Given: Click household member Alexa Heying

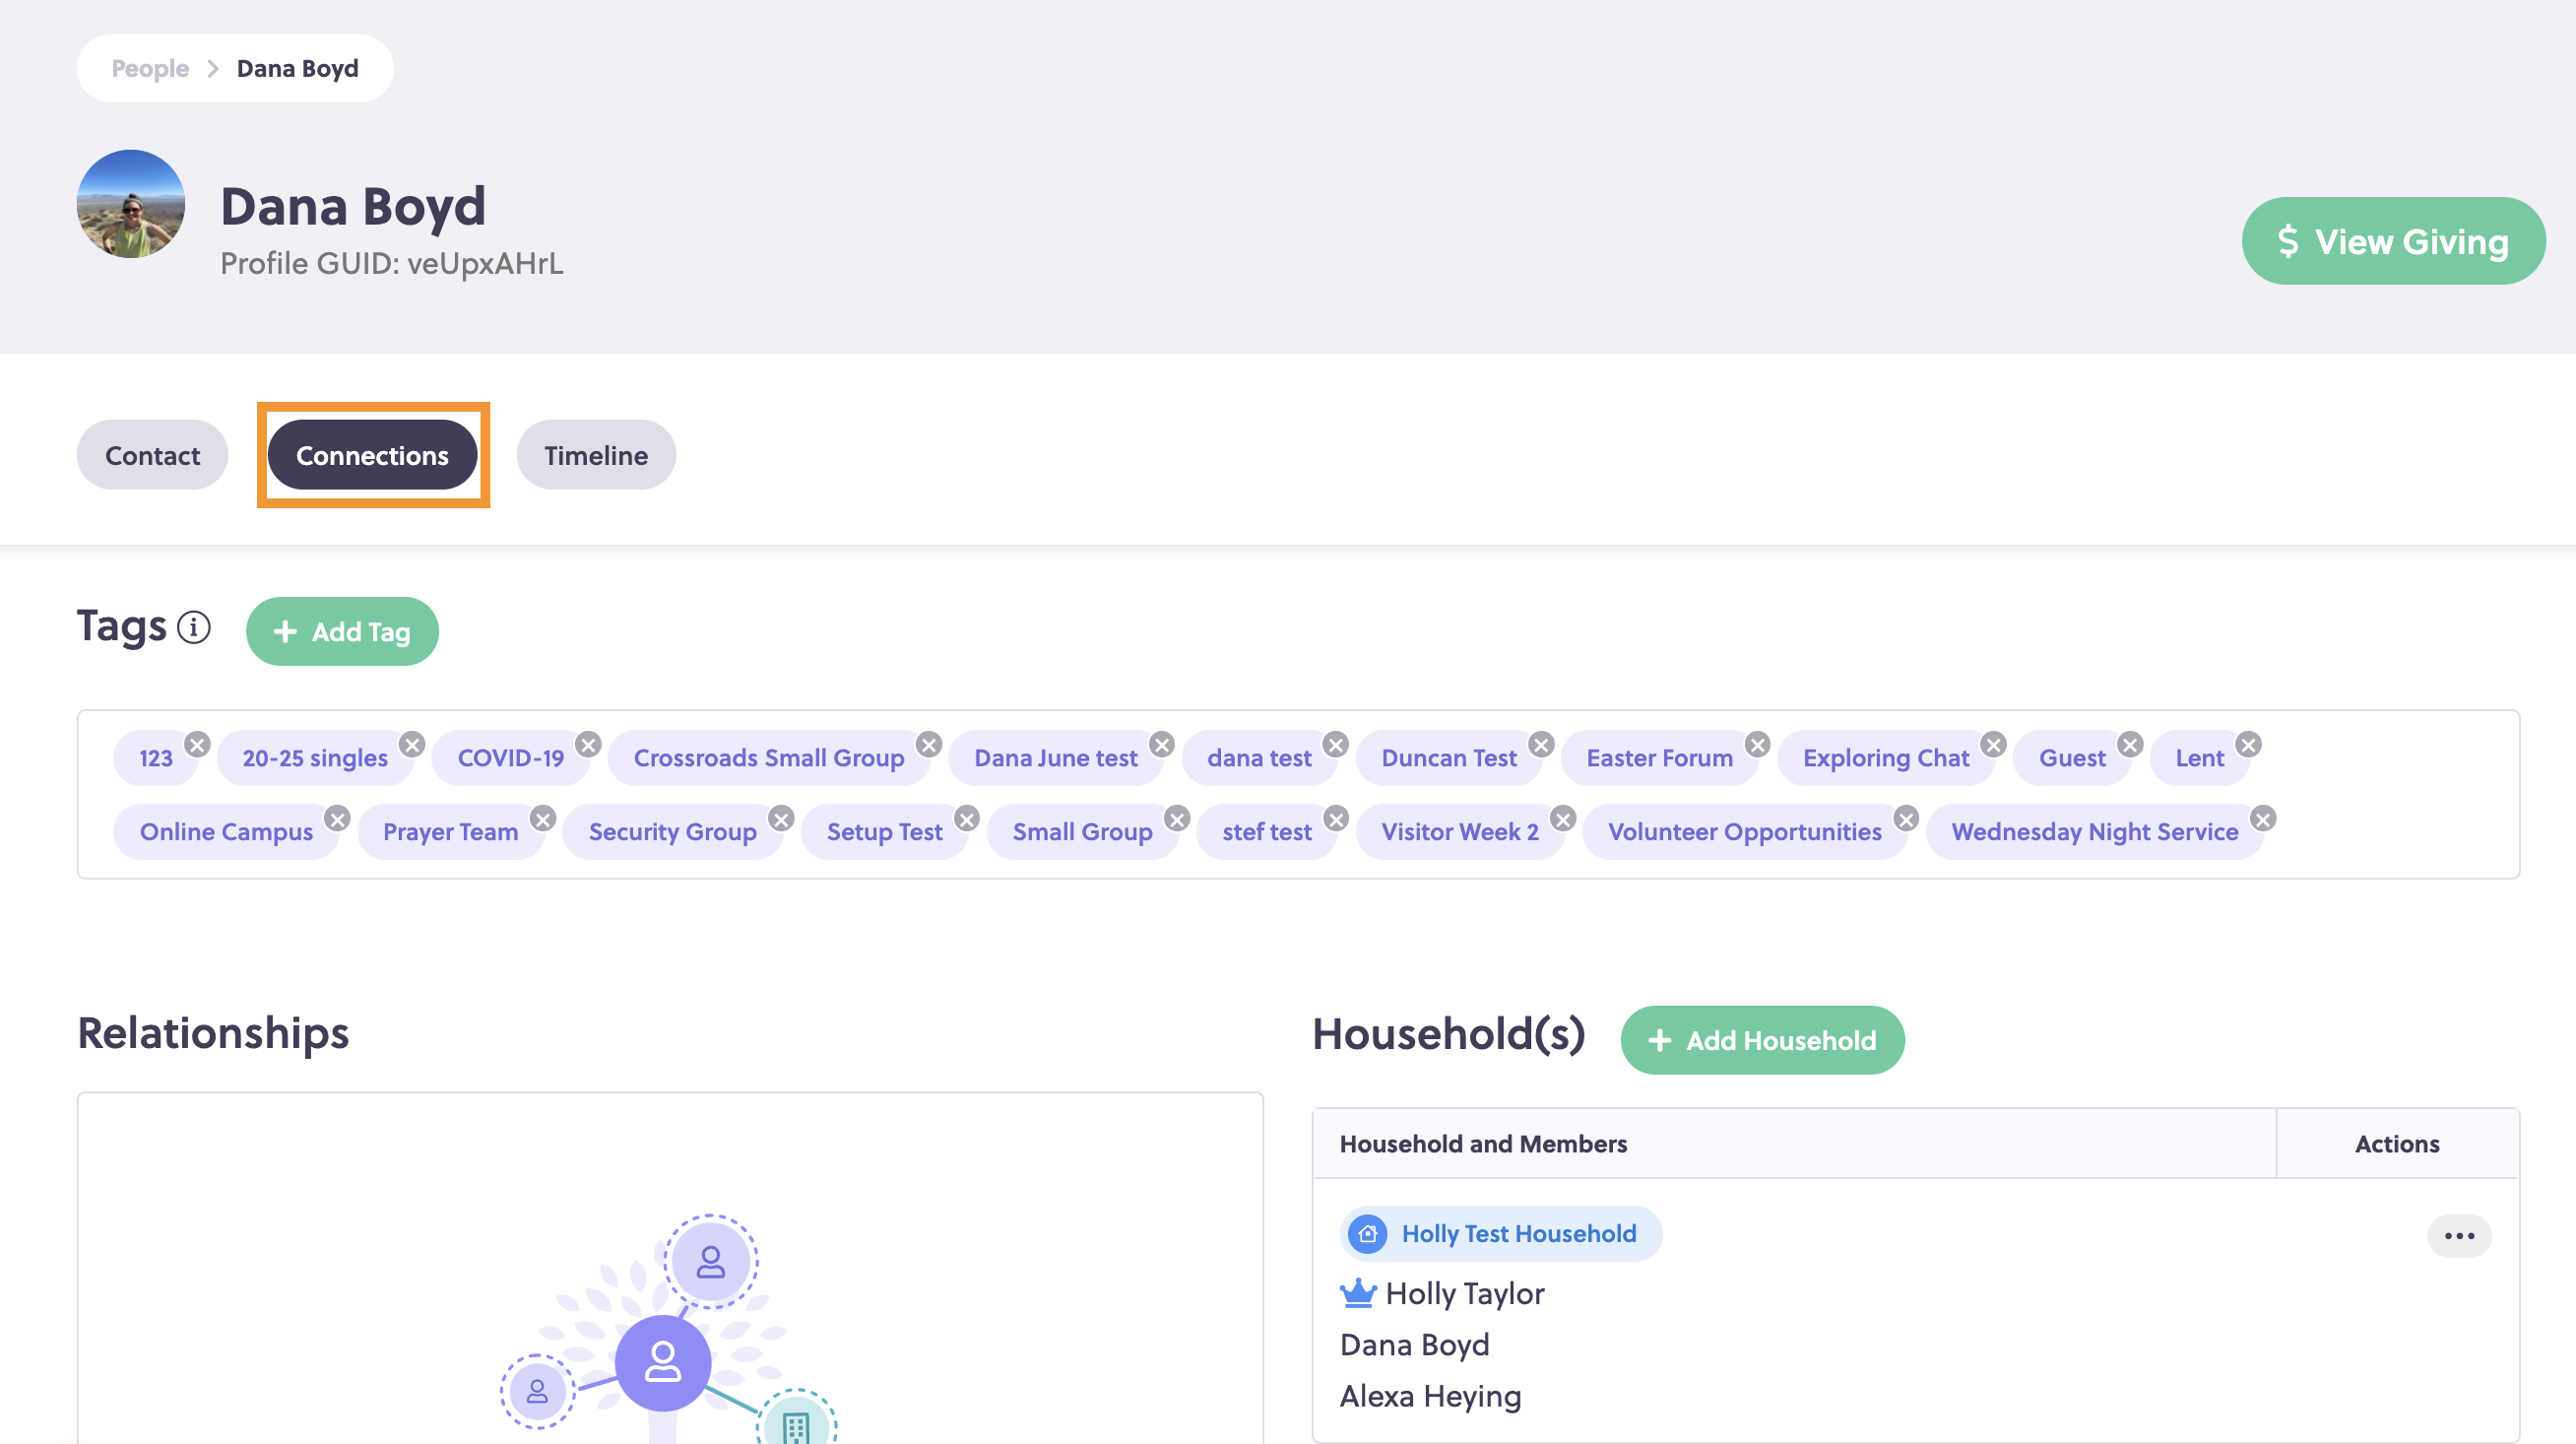Looking at the screenshot, I should (x=1430, y=1396).
